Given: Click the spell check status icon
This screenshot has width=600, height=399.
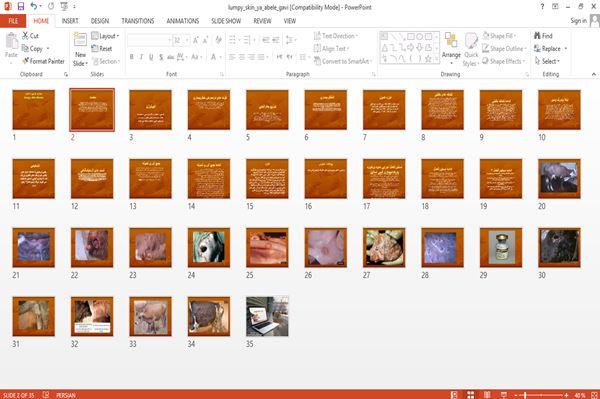Looking at the screenshot, I should [46, 395].
